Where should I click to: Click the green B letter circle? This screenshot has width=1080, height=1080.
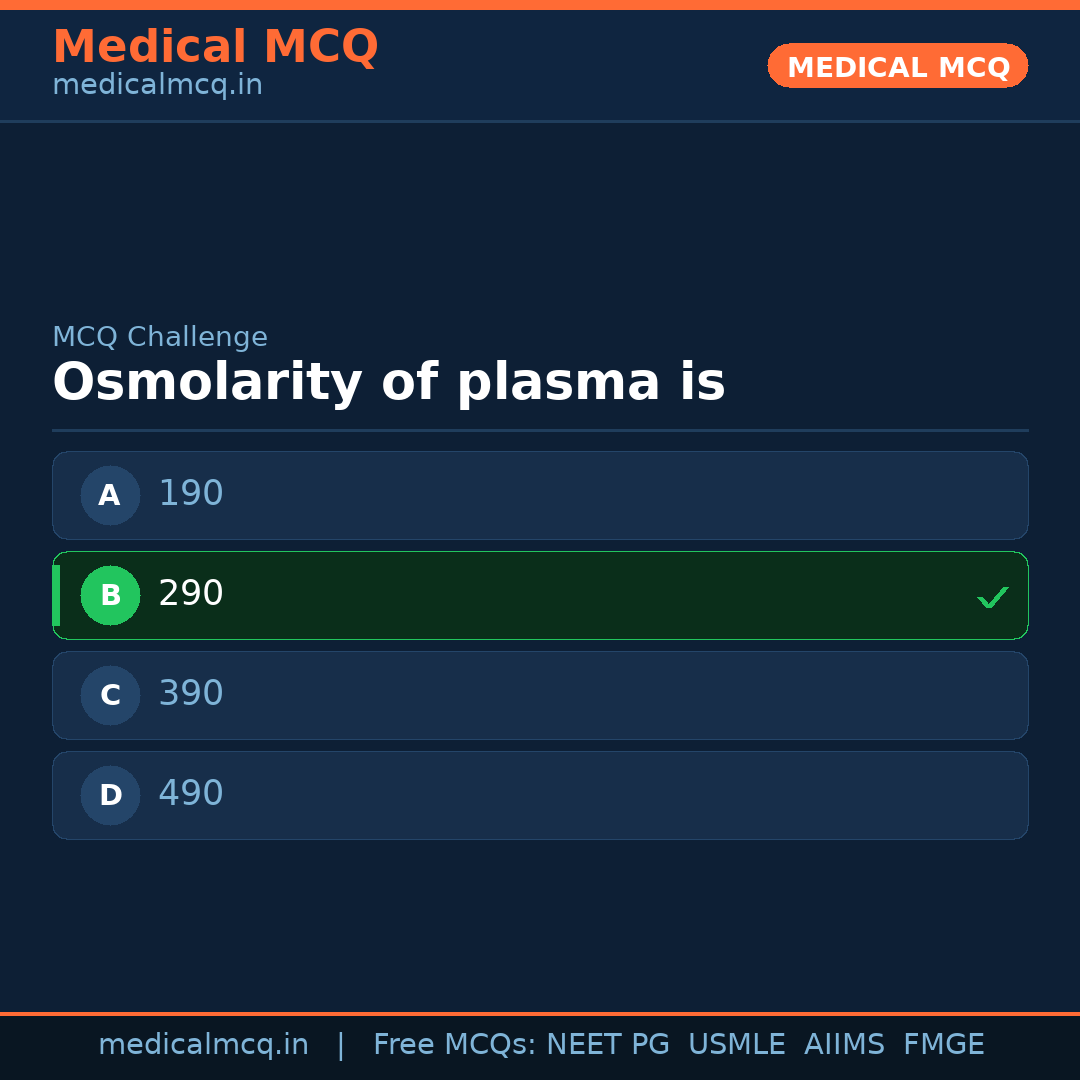[x=110, y=595]
